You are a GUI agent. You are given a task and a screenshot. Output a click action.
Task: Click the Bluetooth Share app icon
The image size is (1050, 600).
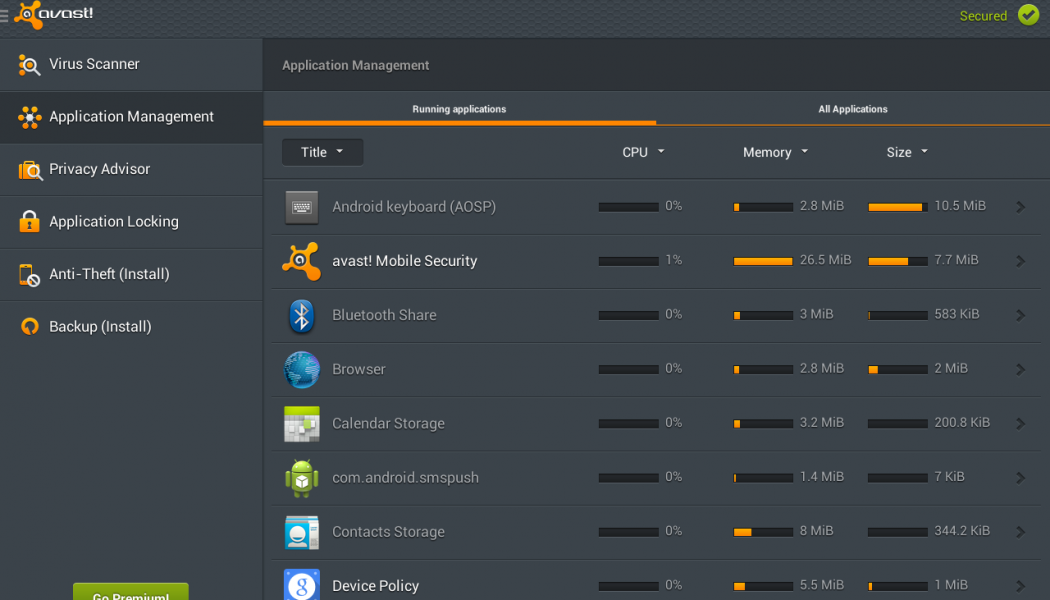coord(301,315)
